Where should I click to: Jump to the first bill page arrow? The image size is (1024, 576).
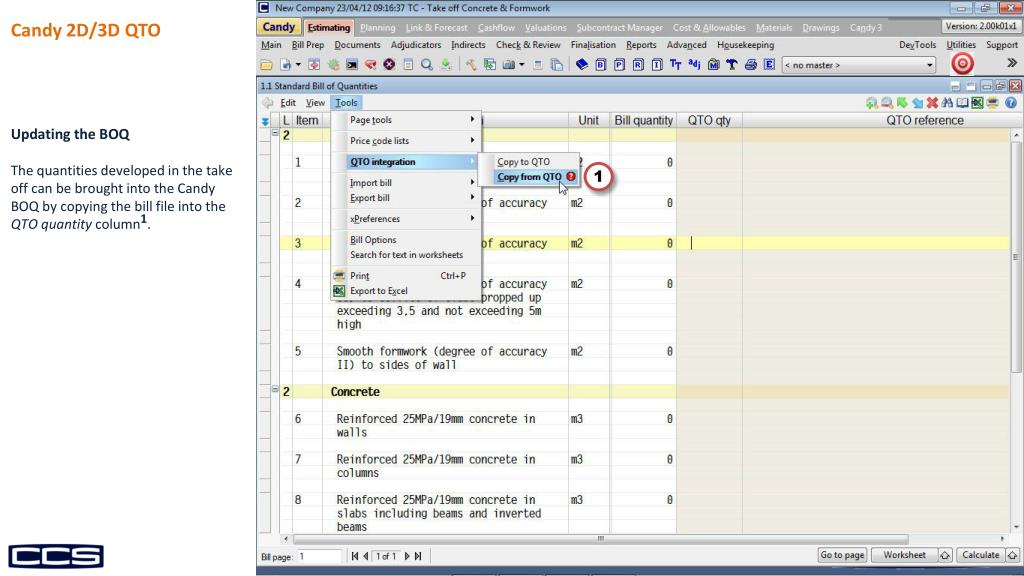355,556
